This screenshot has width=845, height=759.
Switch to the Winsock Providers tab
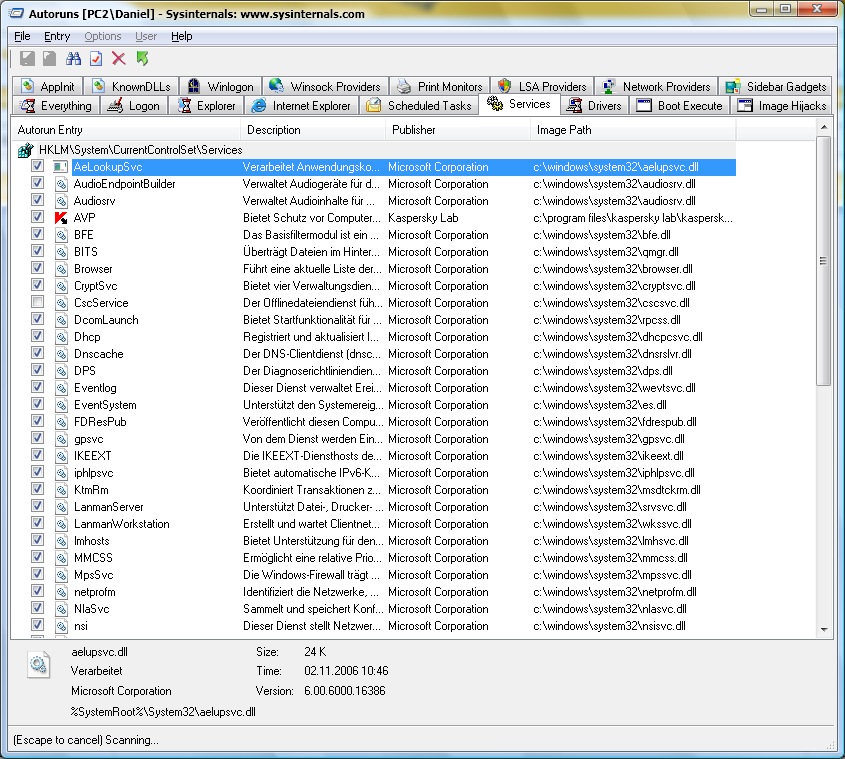point(325,86)
